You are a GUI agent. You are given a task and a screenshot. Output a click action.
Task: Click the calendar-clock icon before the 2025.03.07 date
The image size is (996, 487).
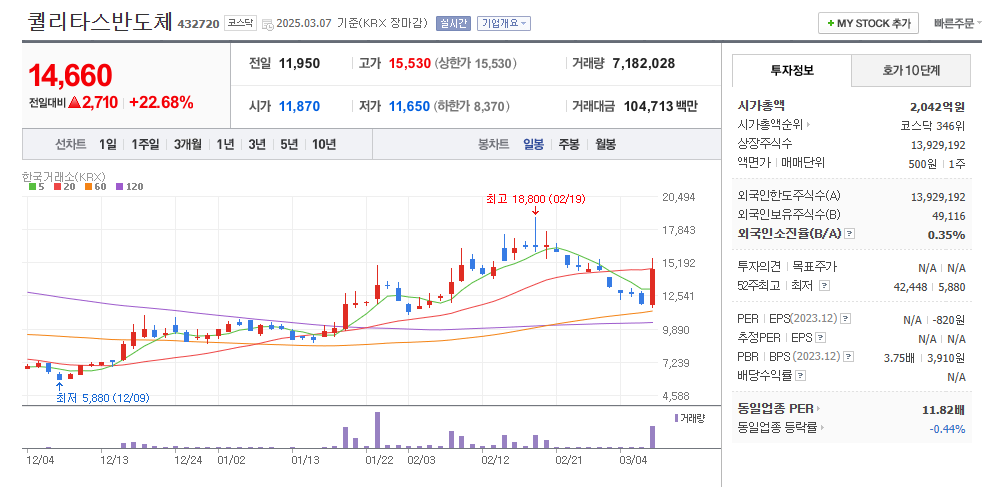point(267,24)
